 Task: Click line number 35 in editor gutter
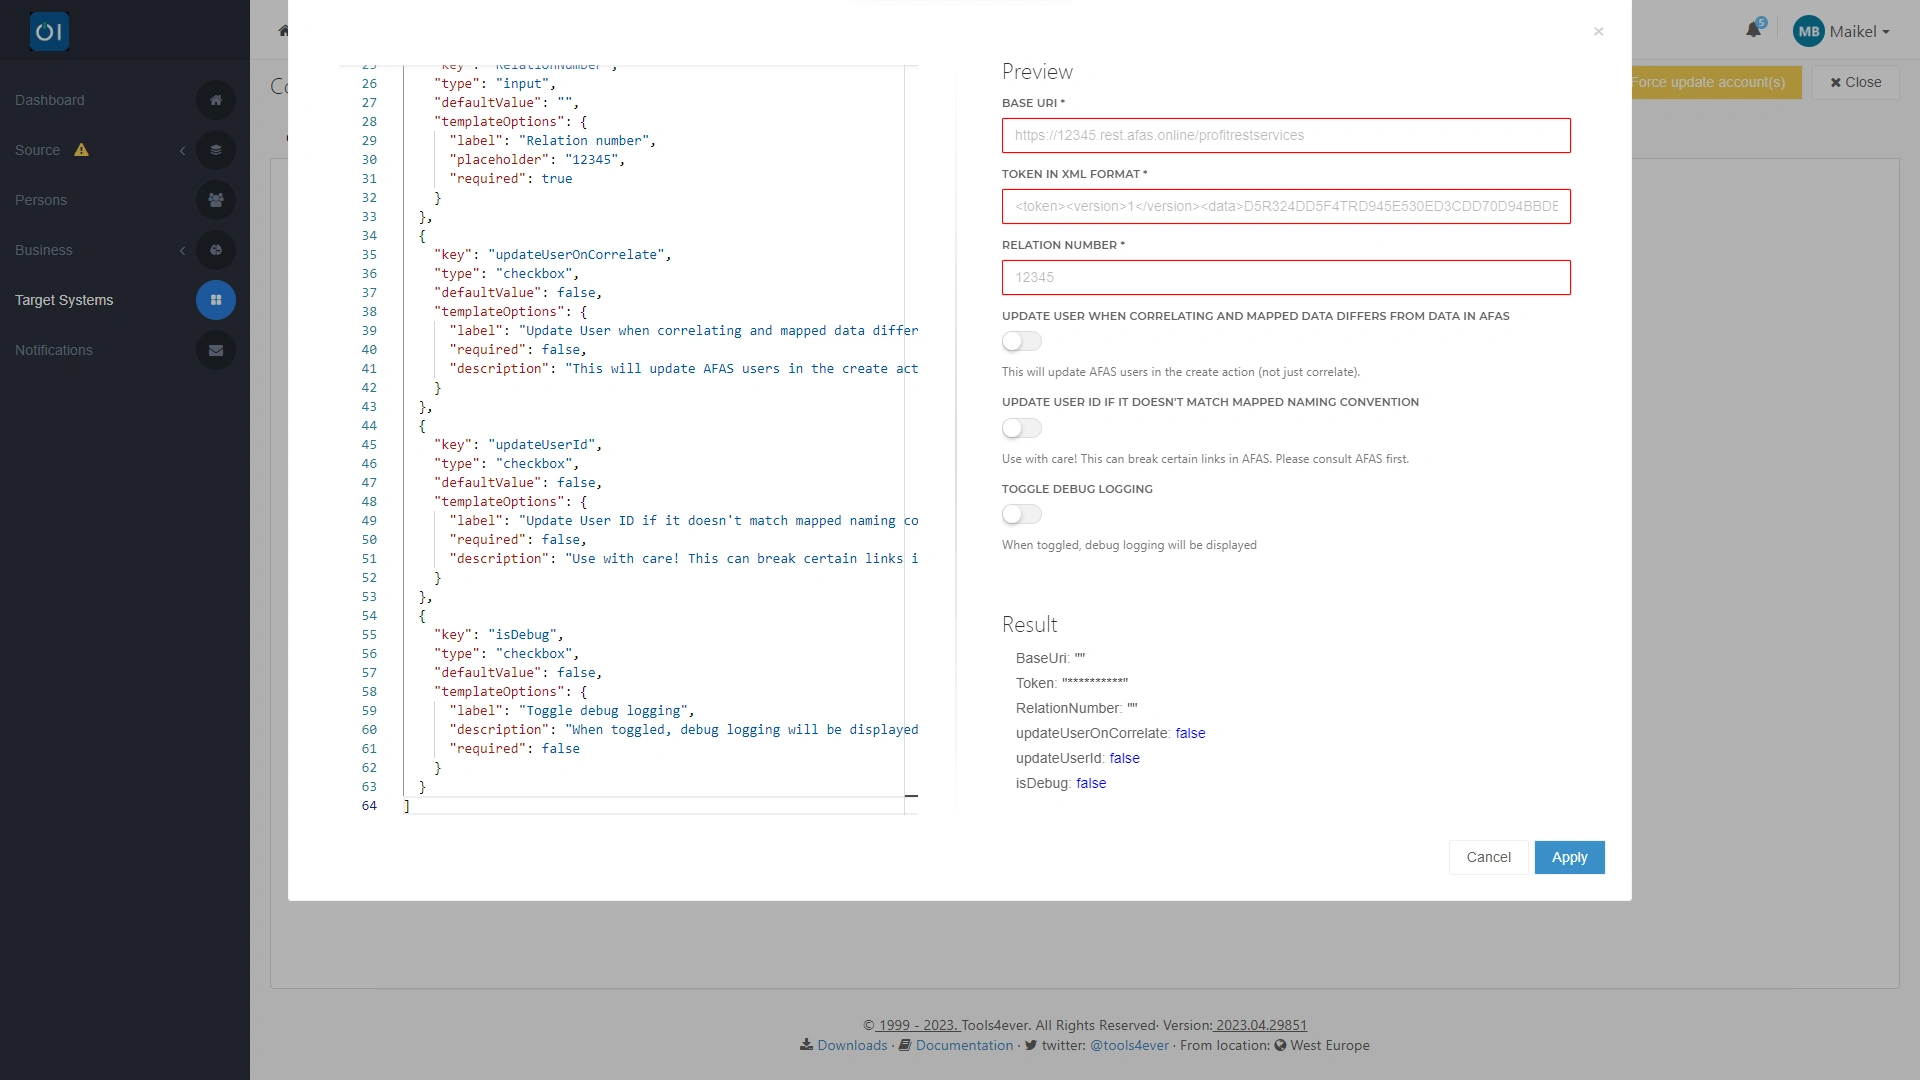tap(369, 255)
